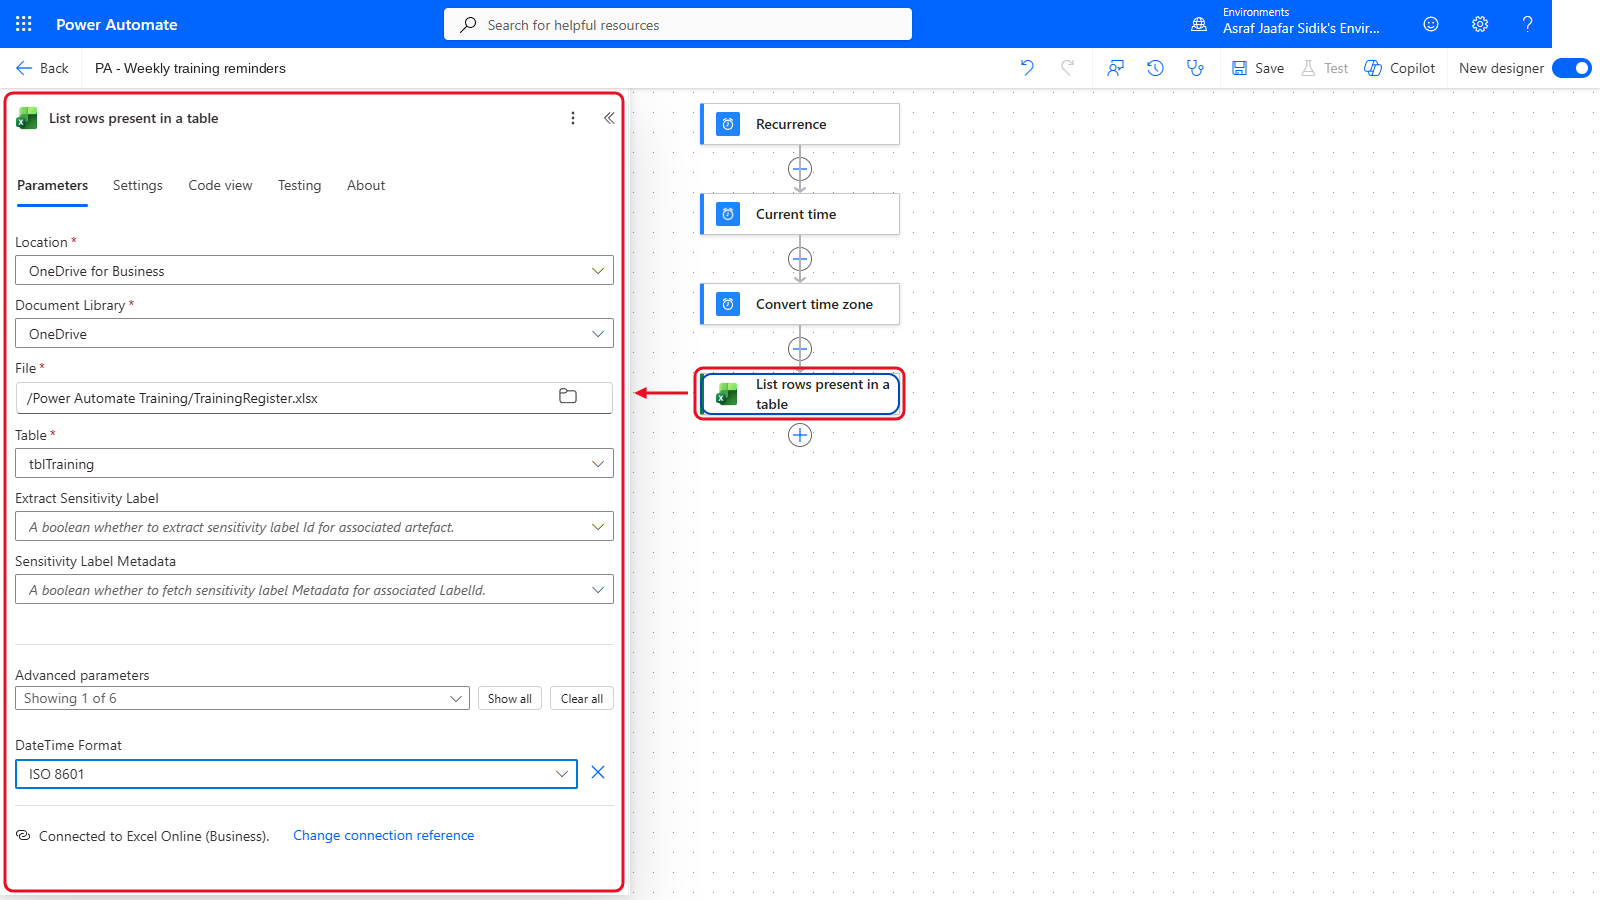The height and width of the screenshot is (900, 1600).
Task: Click the search for helpful resources box
Action: 678,24
